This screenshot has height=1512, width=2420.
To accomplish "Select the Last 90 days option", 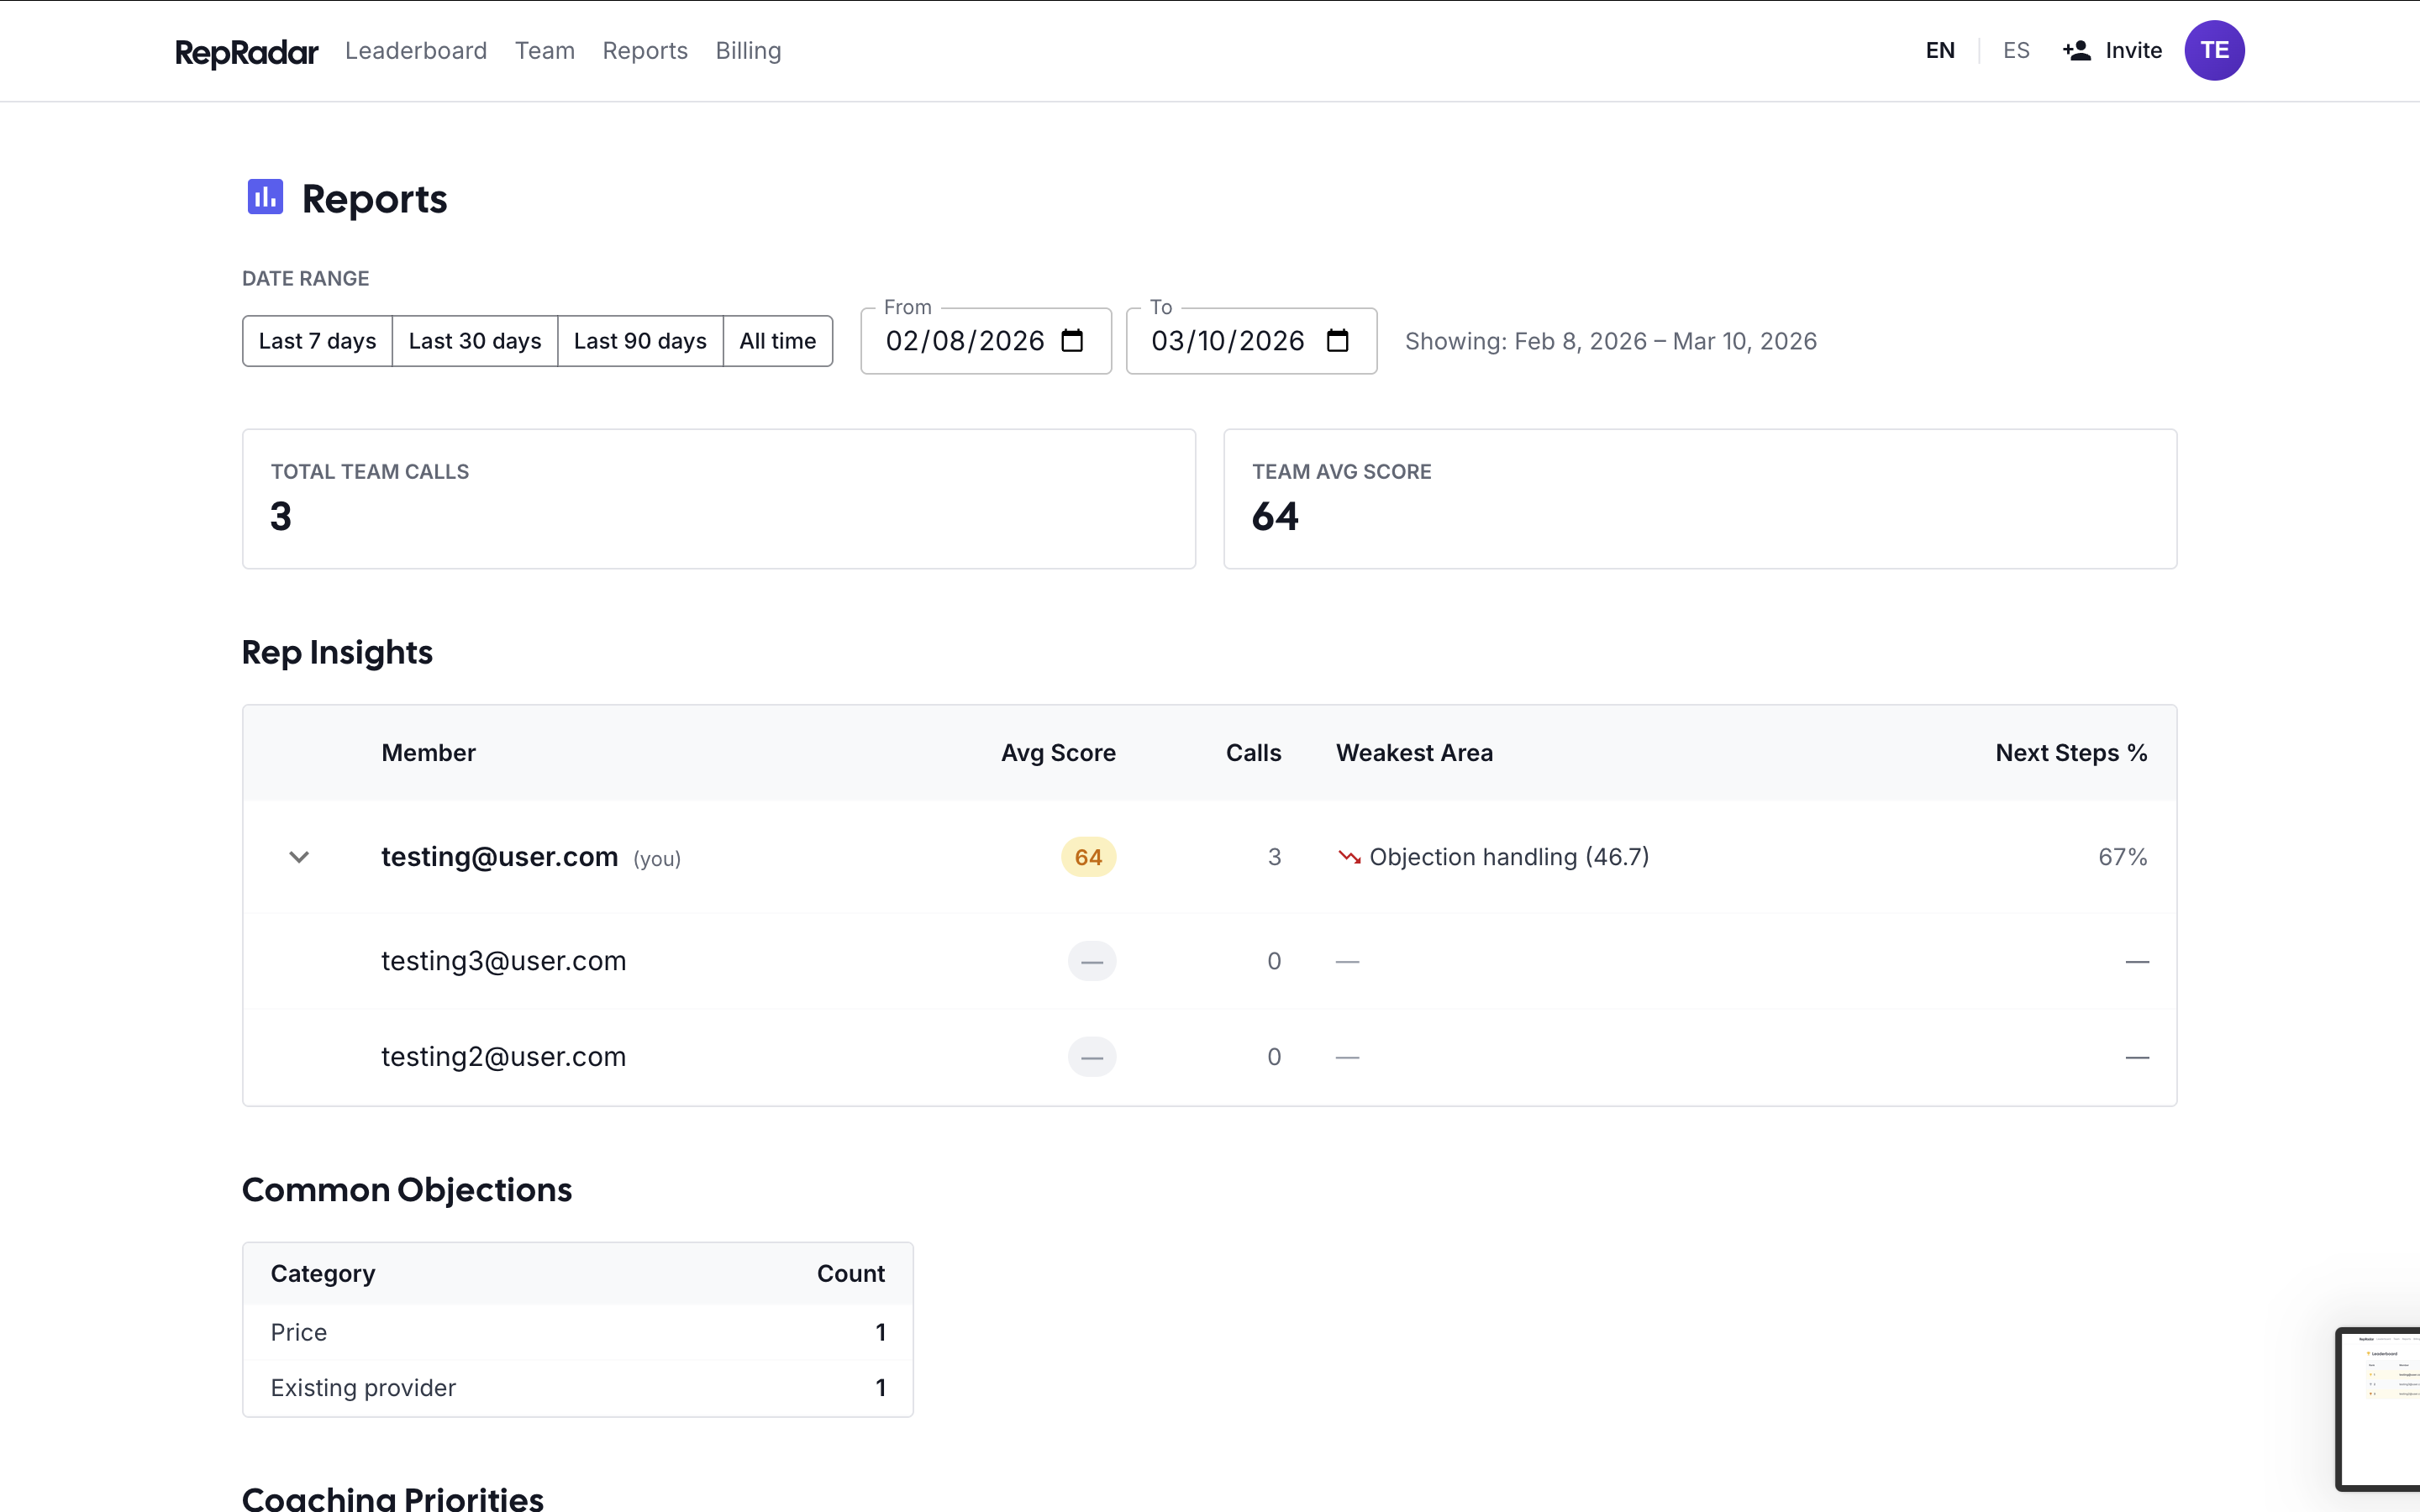I will pos(640,341).
